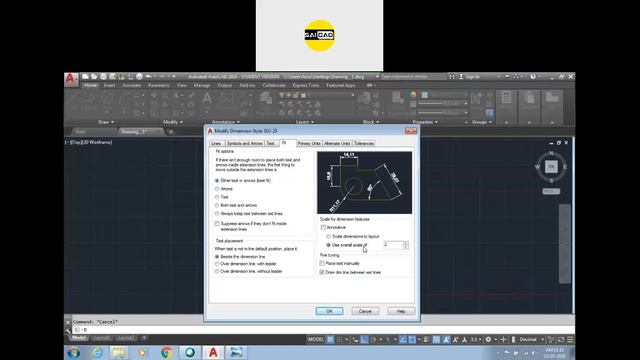Viewport: 640px width, 360px height.
Task: Open the AutoCAD application menu logo
Action: tap(70, 79)
